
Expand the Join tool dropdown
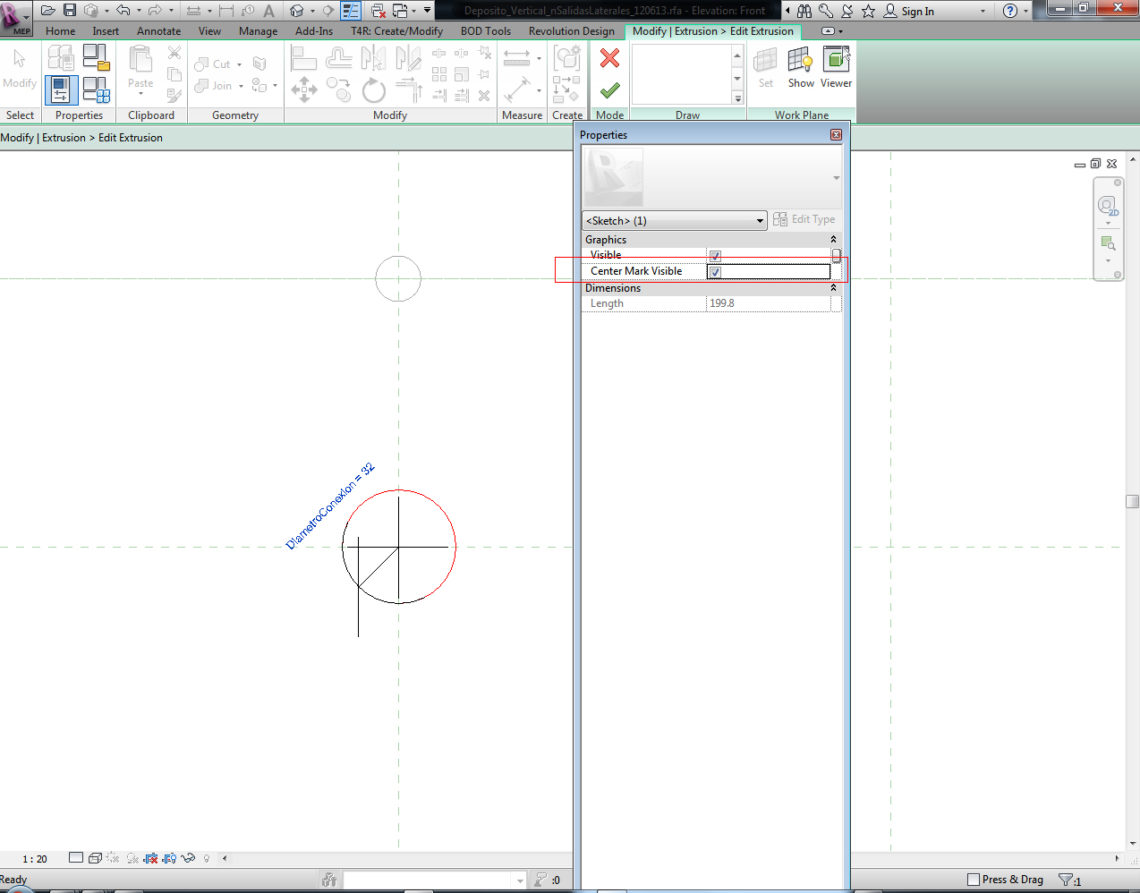pyautogui.click(x=241, y=86)
